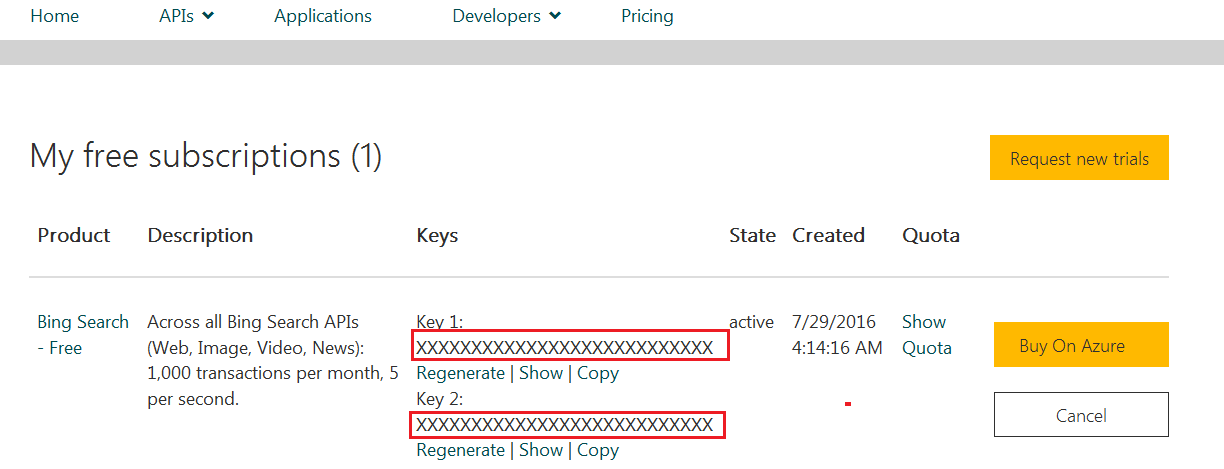Show the Key 1 value
Viewport: 1224px width, 469px height.
pyautogui.click(x=541, y=373)
